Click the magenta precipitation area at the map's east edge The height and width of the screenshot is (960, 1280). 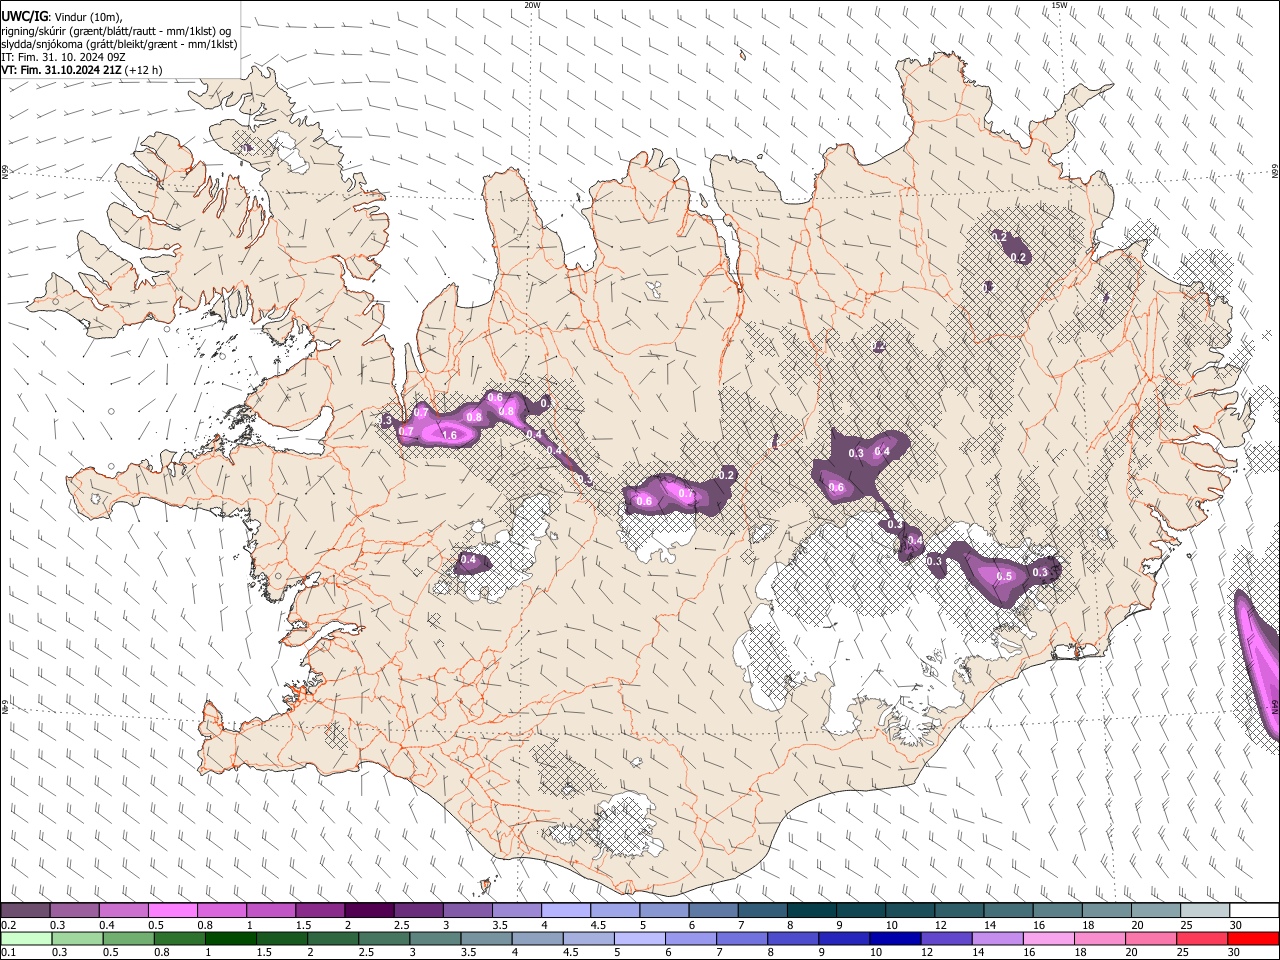click(1260, 665)
